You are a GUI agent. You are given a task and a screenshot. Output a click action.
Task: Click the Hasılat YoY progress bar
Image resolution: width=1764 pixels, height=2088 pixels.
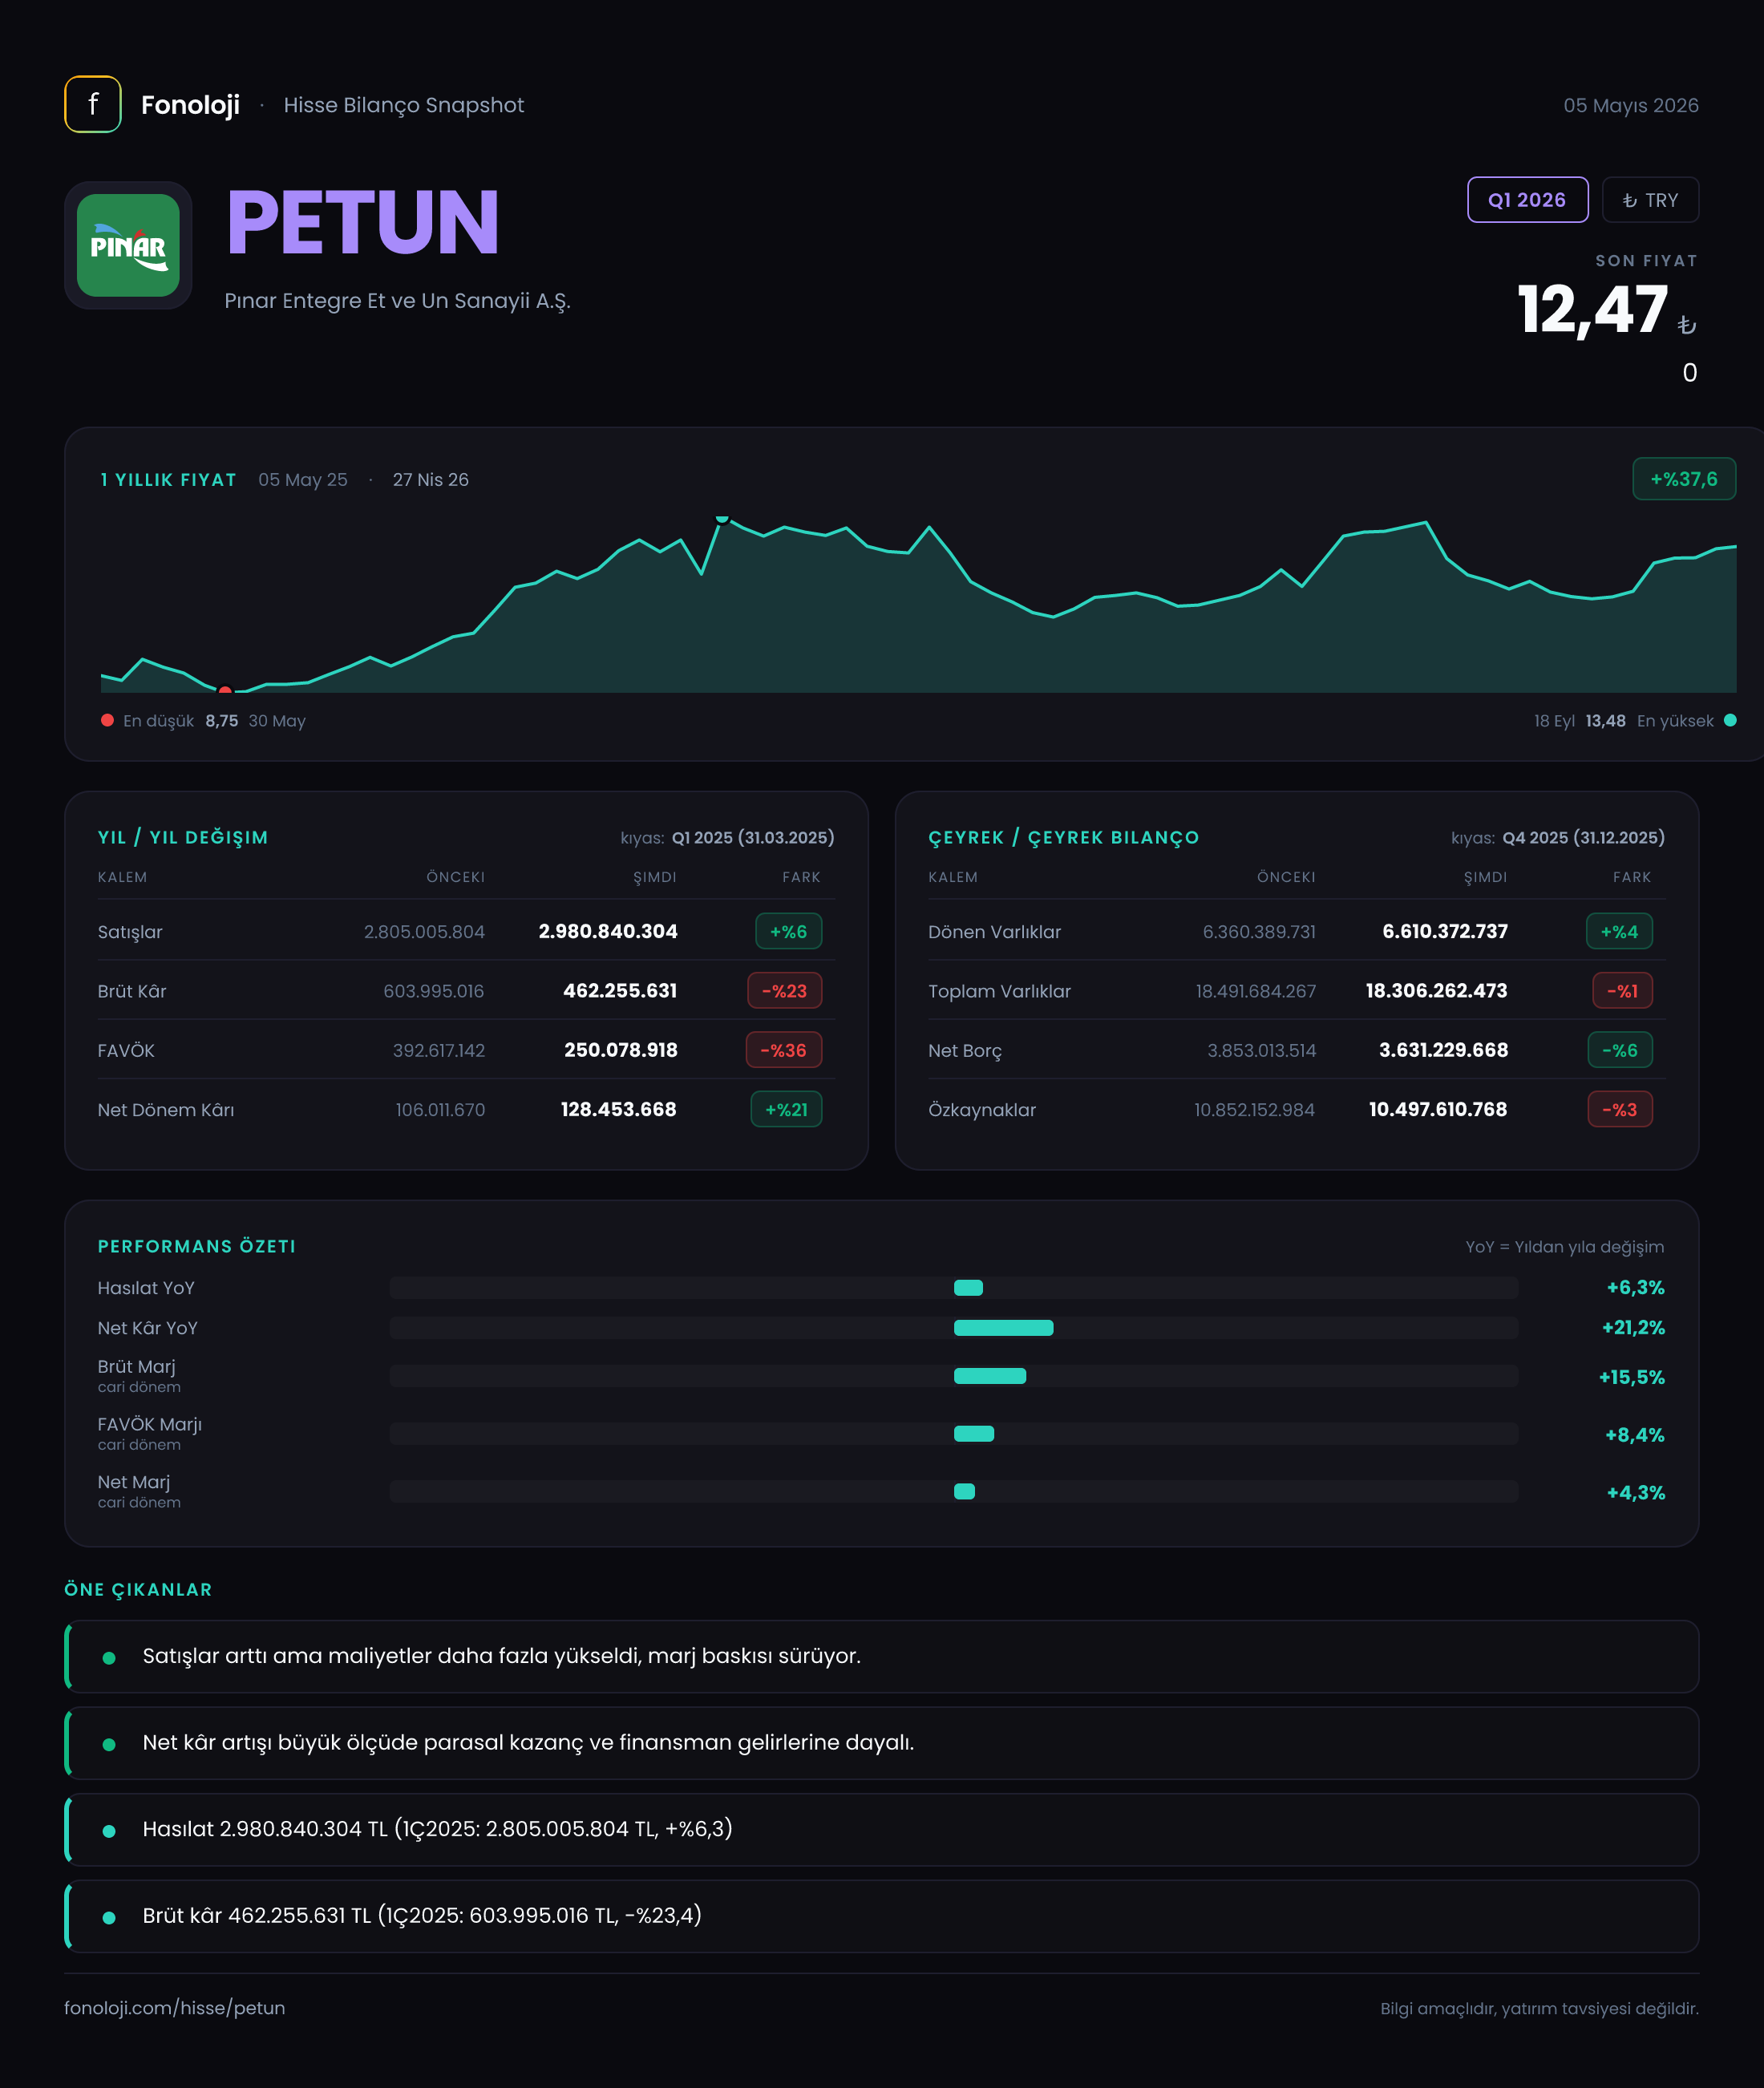coord(954,1287)
